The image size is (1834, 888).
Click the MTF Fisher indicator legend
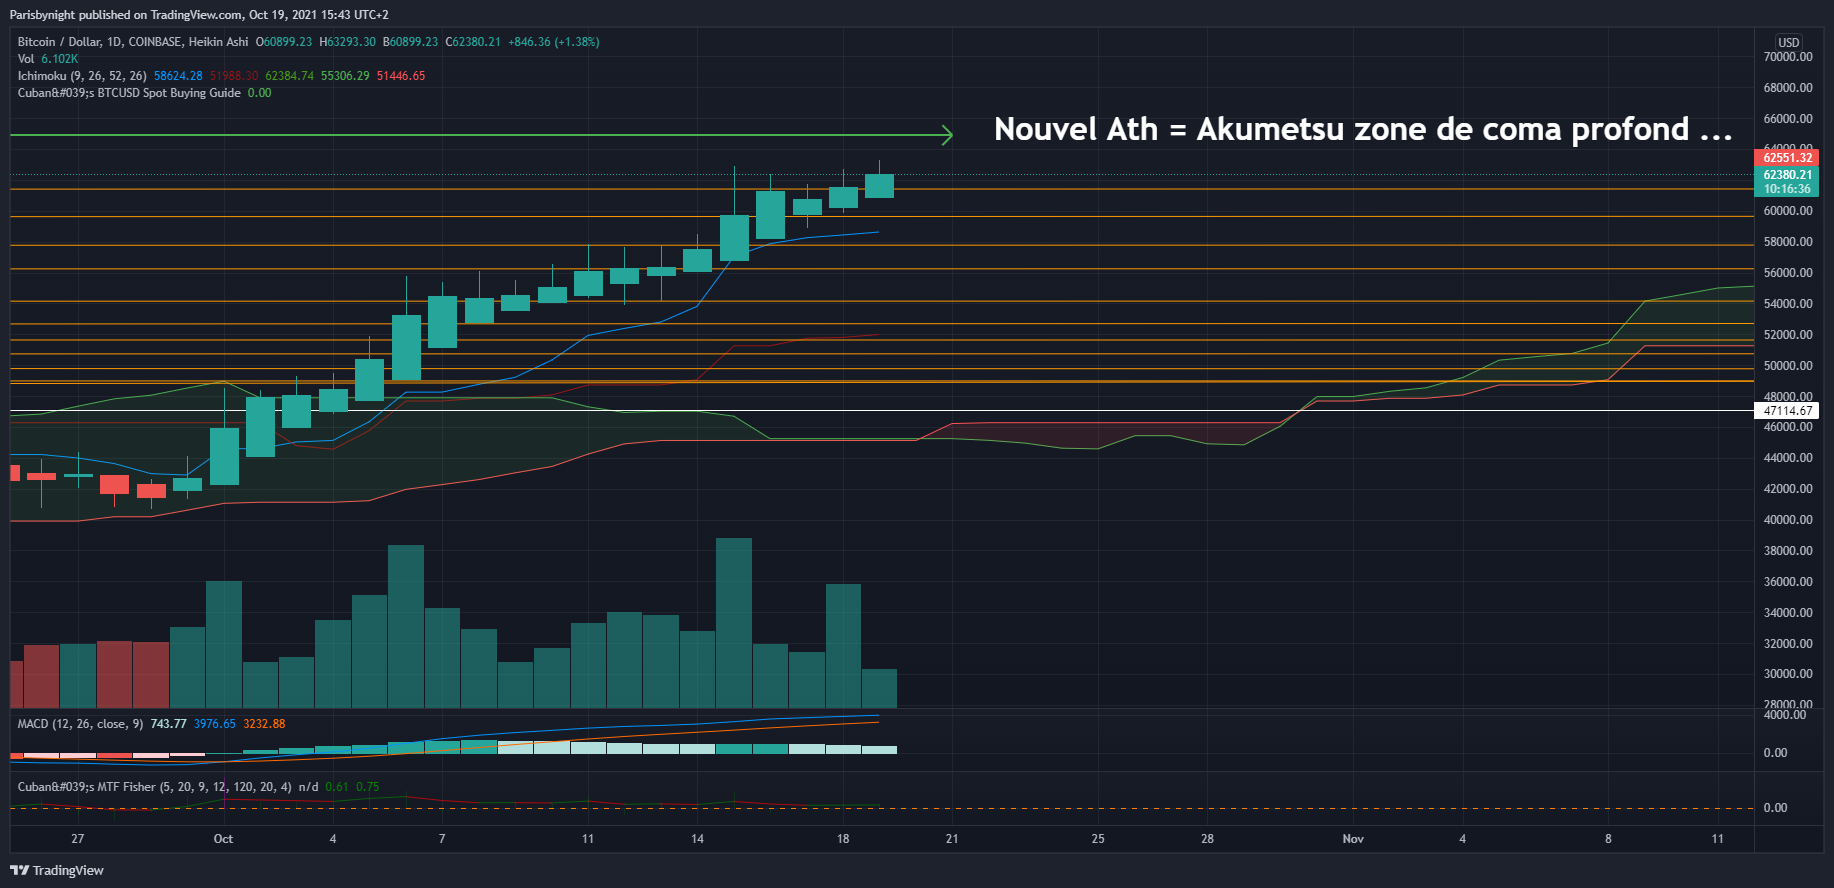(155, 787)
